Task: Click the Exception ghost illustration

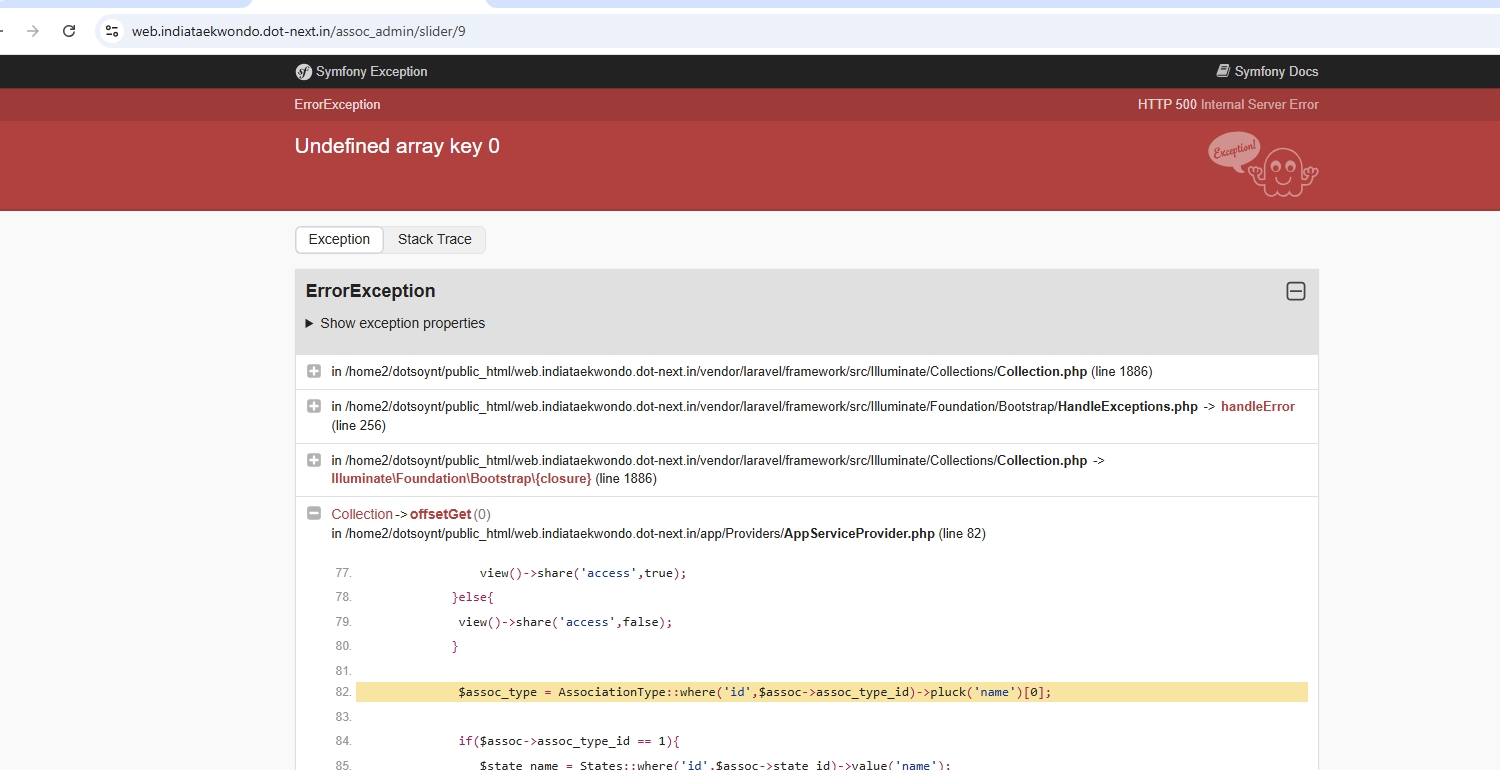Action: (1264, 164)
